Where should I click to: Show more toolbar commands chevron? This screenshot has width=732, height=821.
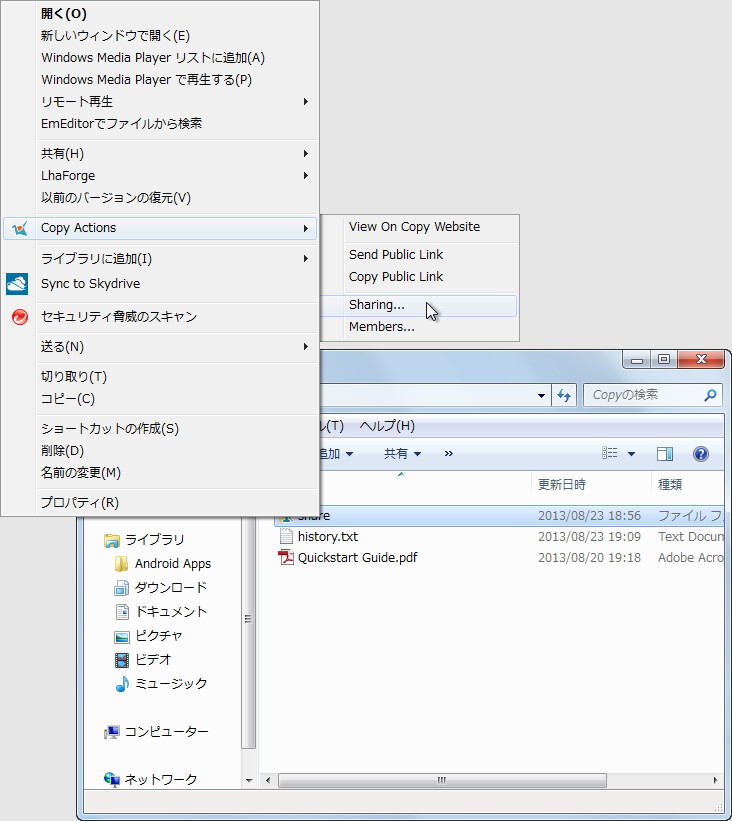tap(449, 453)
